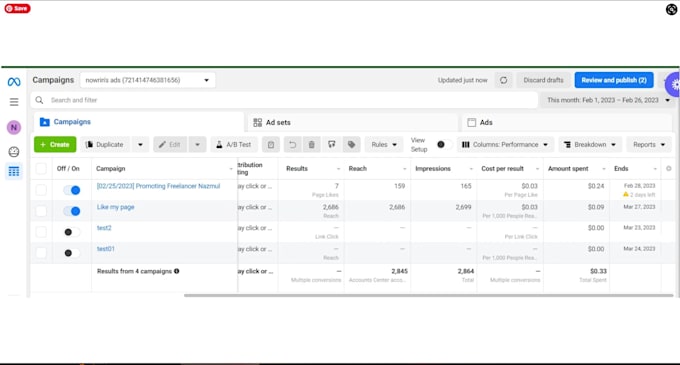Sort by the Impressions column header
The image size is (680, 365).
click(443, 169)
